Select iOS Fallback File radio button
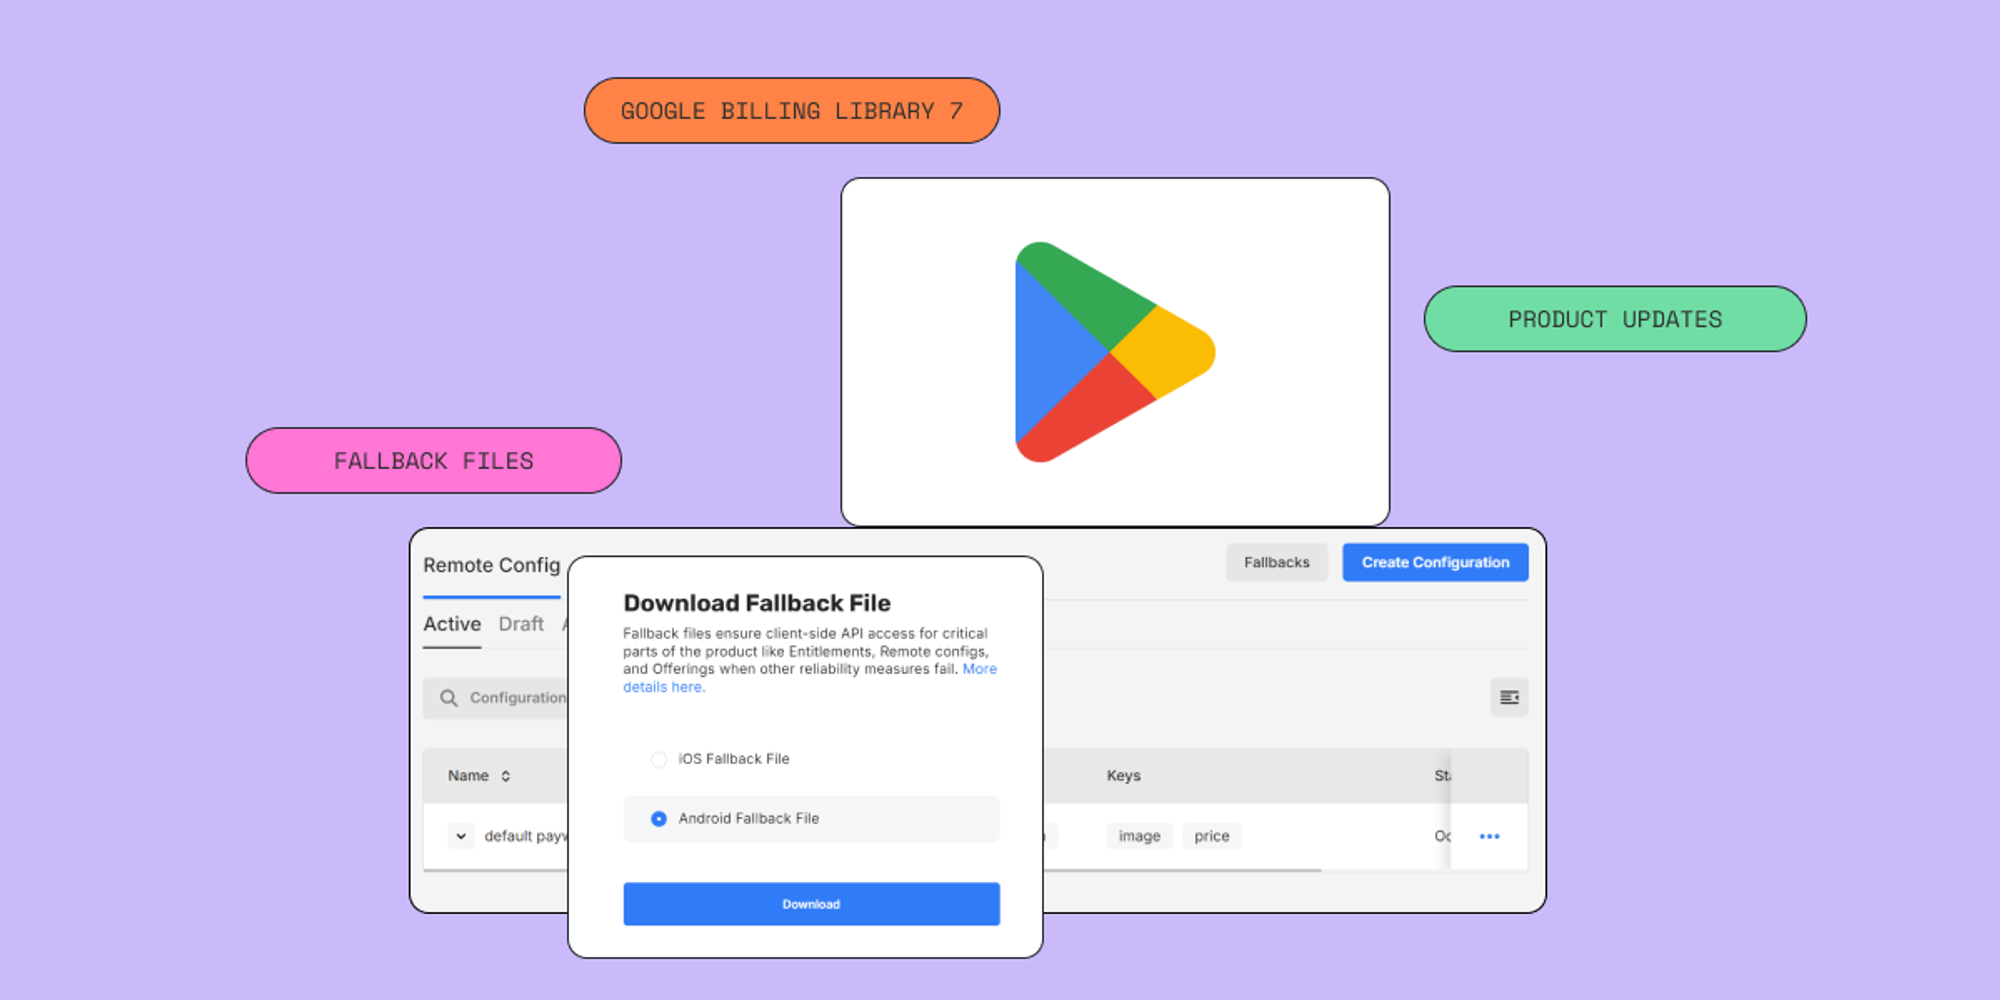2000x1000 pixels. click(x=658, y=759)
